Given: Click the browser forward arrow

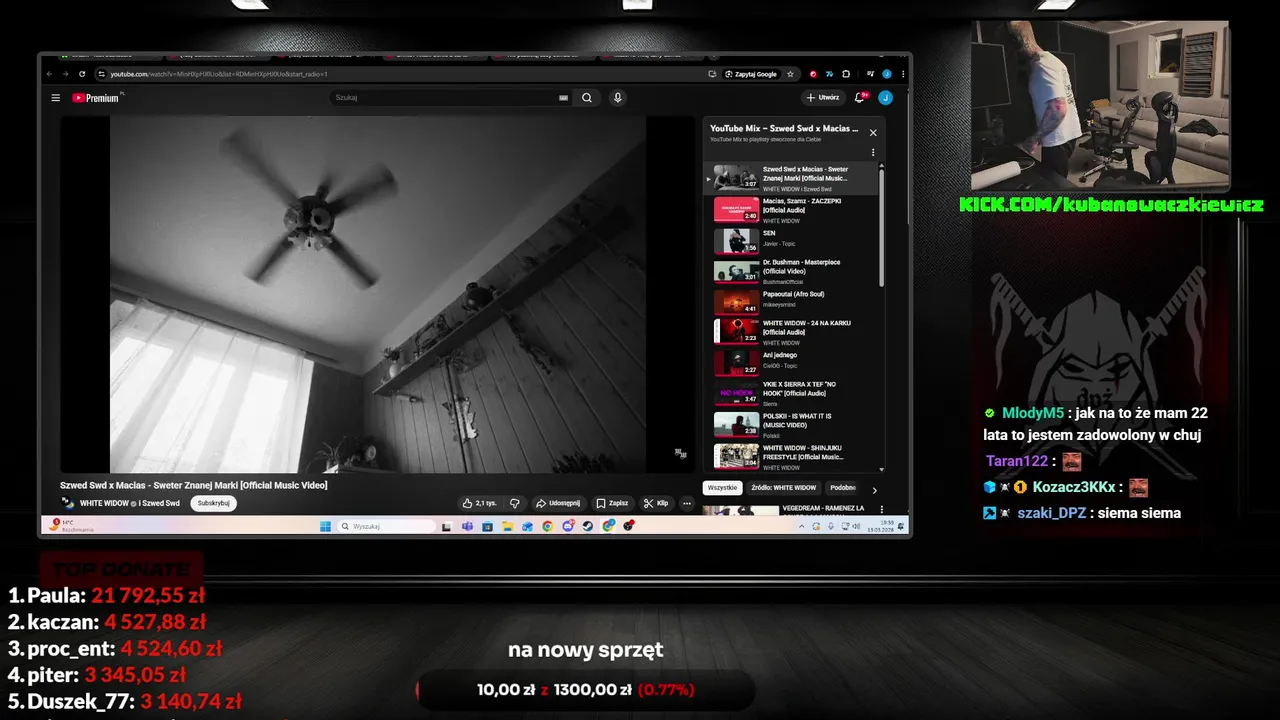Looking at the screenshot, I should [66, 74].
